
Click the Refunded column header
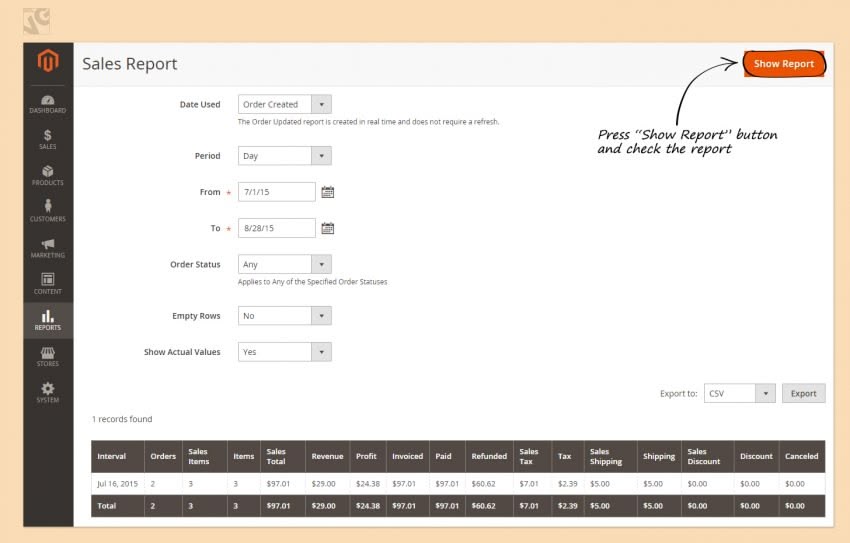489,456
